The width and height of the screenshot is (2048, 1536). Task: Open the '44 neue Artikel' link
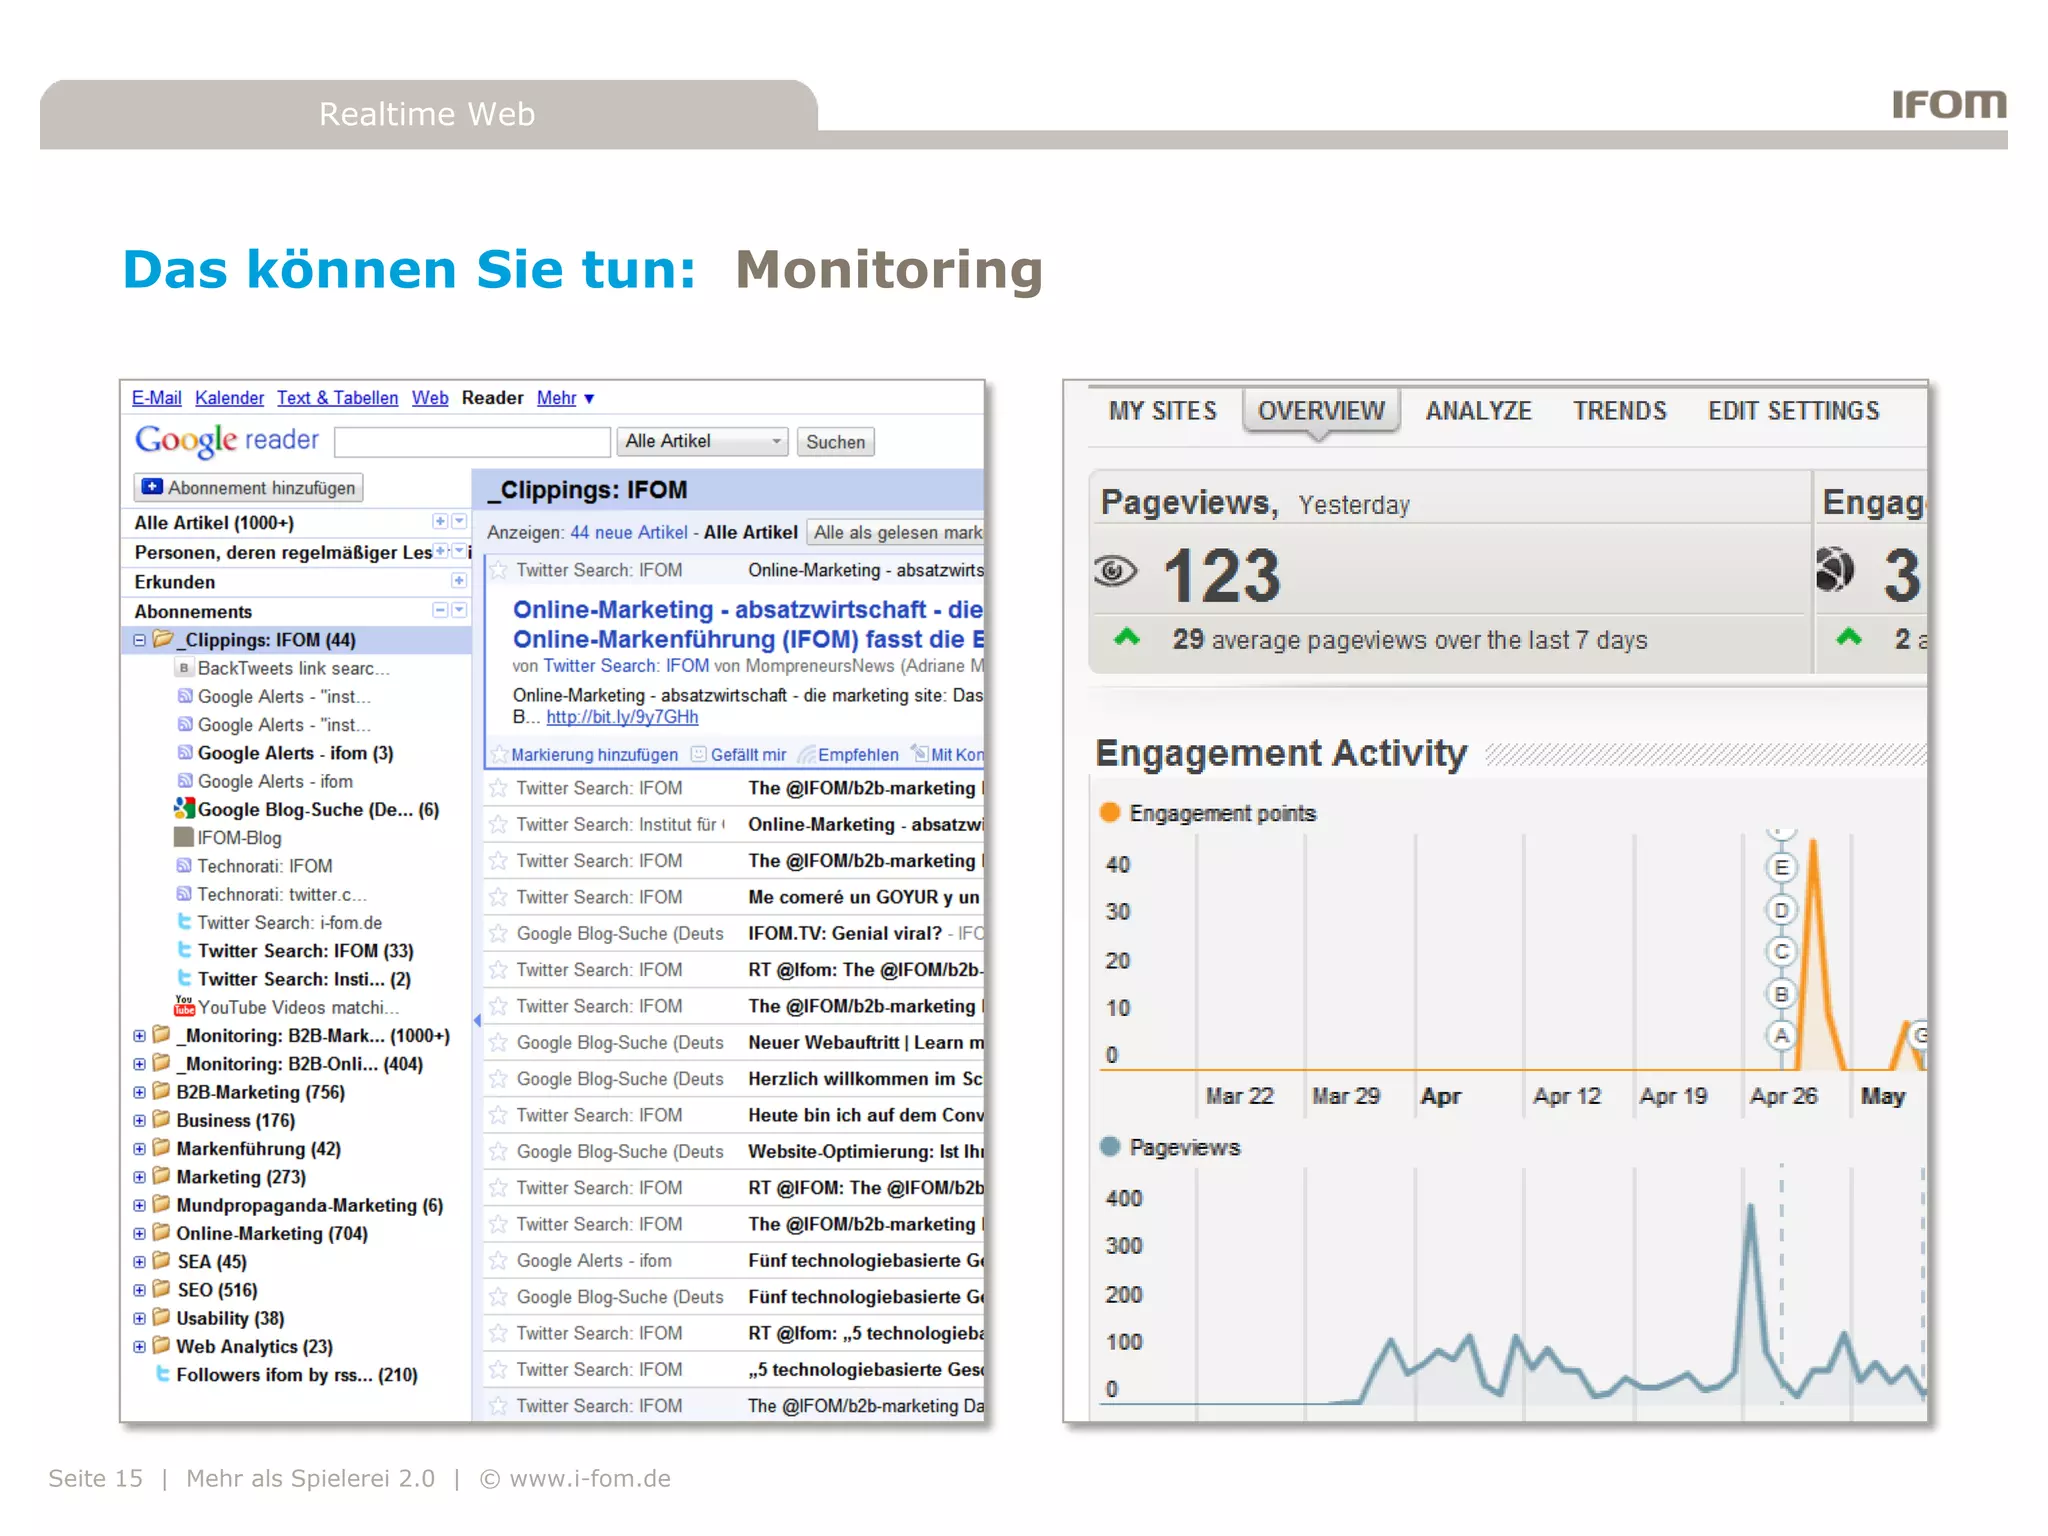(628, 533)
